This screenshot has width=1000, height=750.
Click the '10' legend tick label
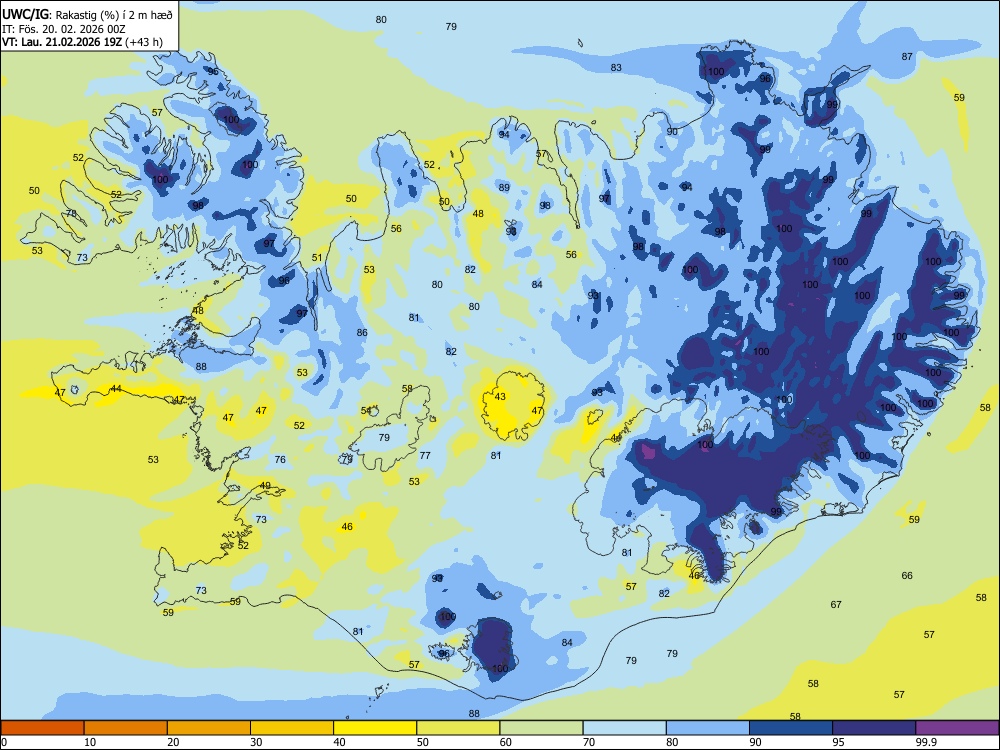[x=90, y=742]
